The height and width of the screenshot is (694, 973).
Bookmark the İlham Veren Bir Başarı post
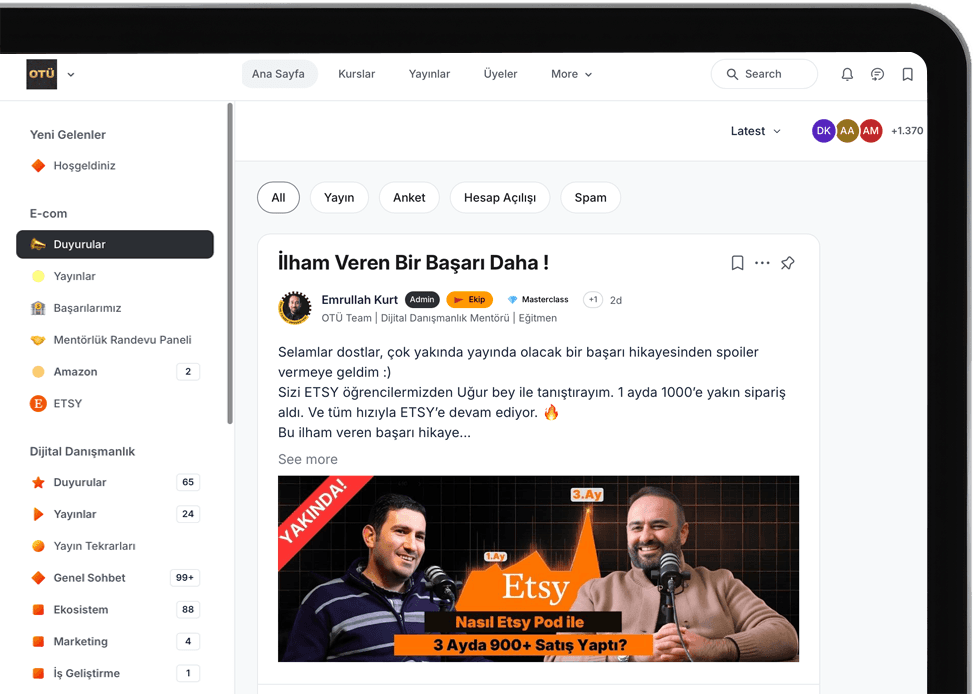737,263
